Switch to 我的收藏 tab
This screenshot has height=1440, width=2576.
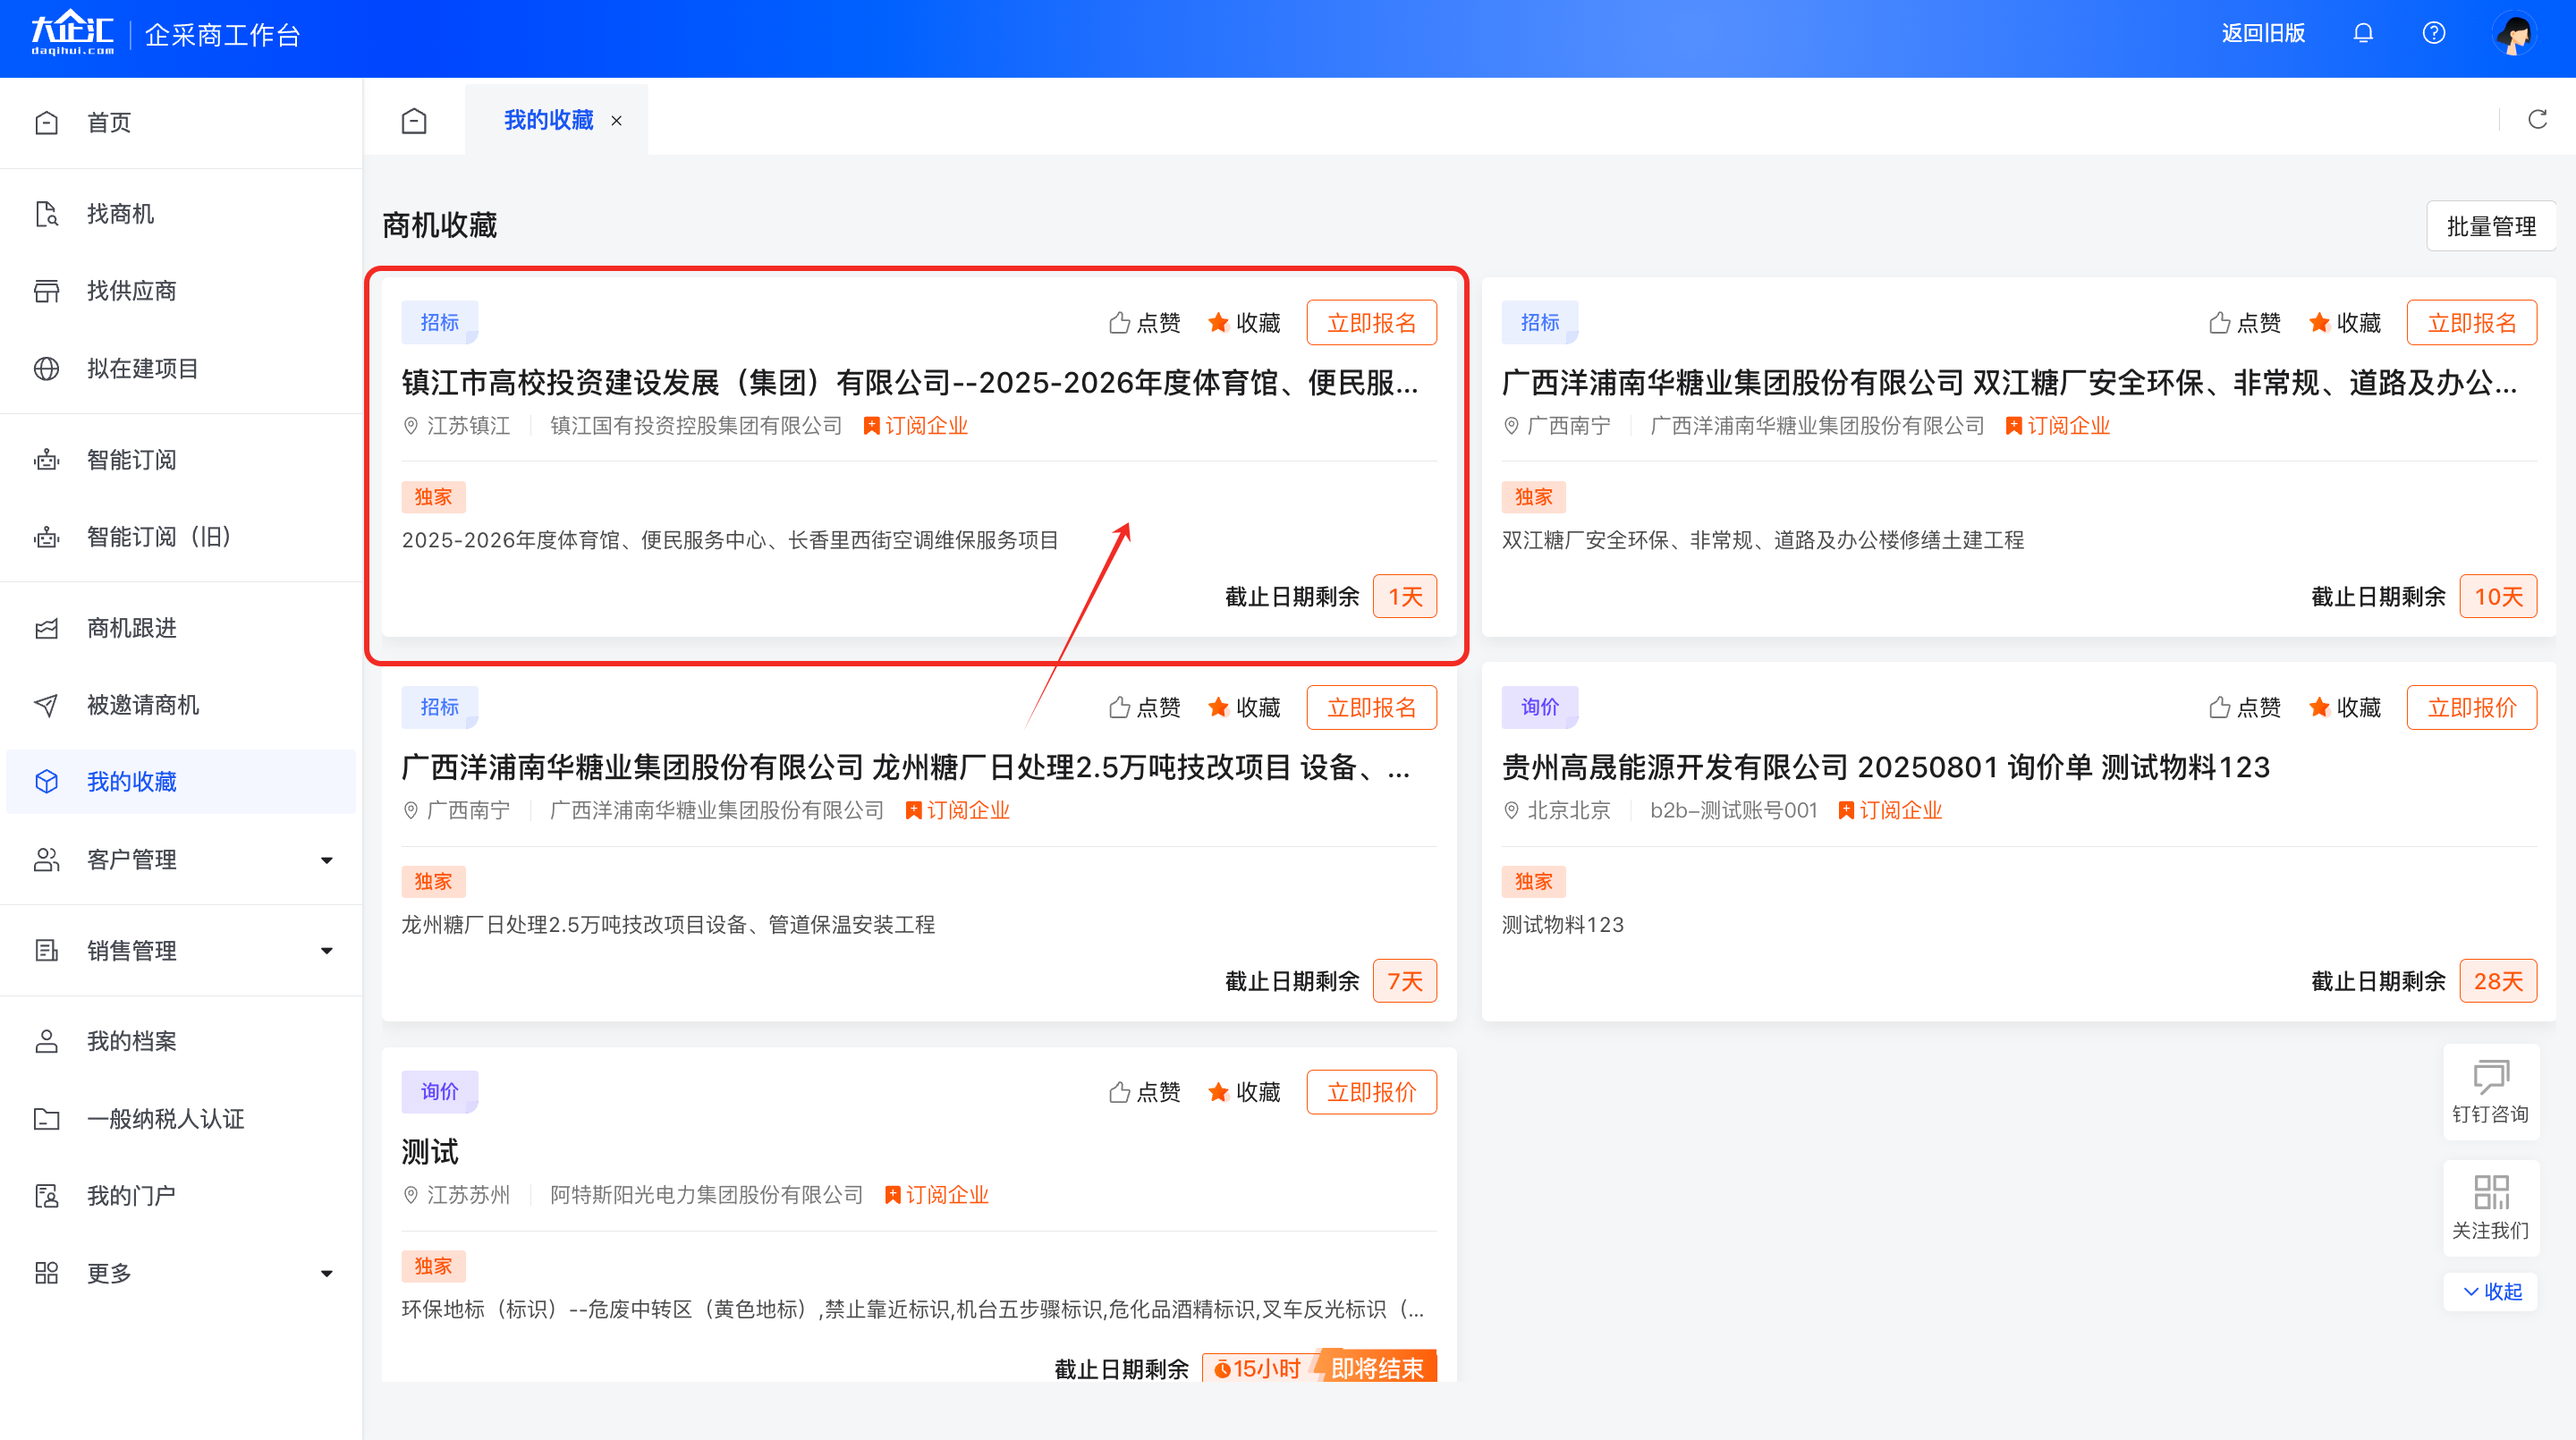point(548,120)
